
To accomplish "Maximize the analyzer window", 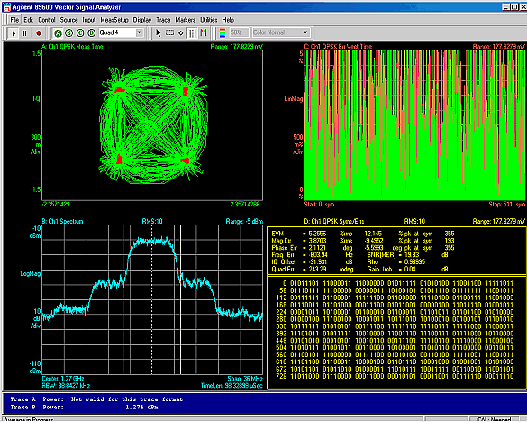I will click(514, 7).
